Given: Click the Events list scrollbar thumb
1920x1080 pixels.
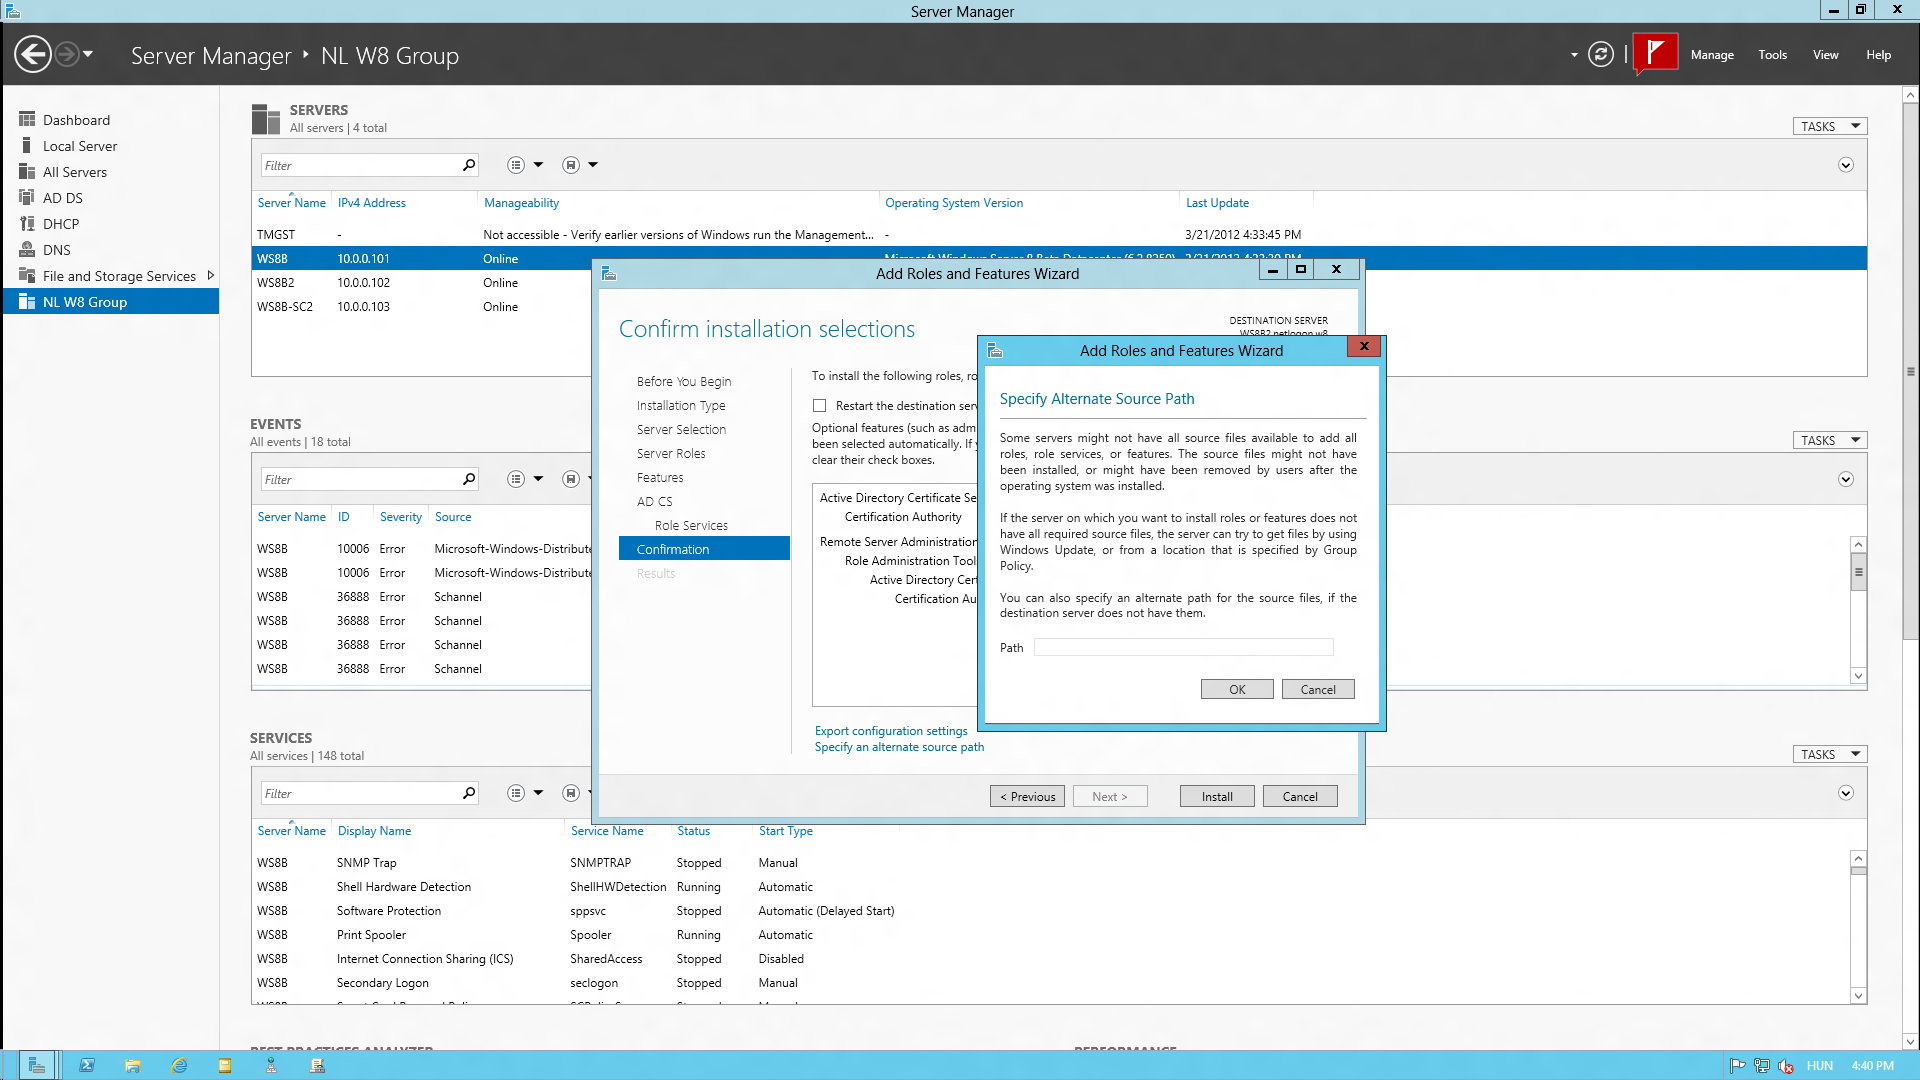Looking at the screenshot, I should (1858, 573).
